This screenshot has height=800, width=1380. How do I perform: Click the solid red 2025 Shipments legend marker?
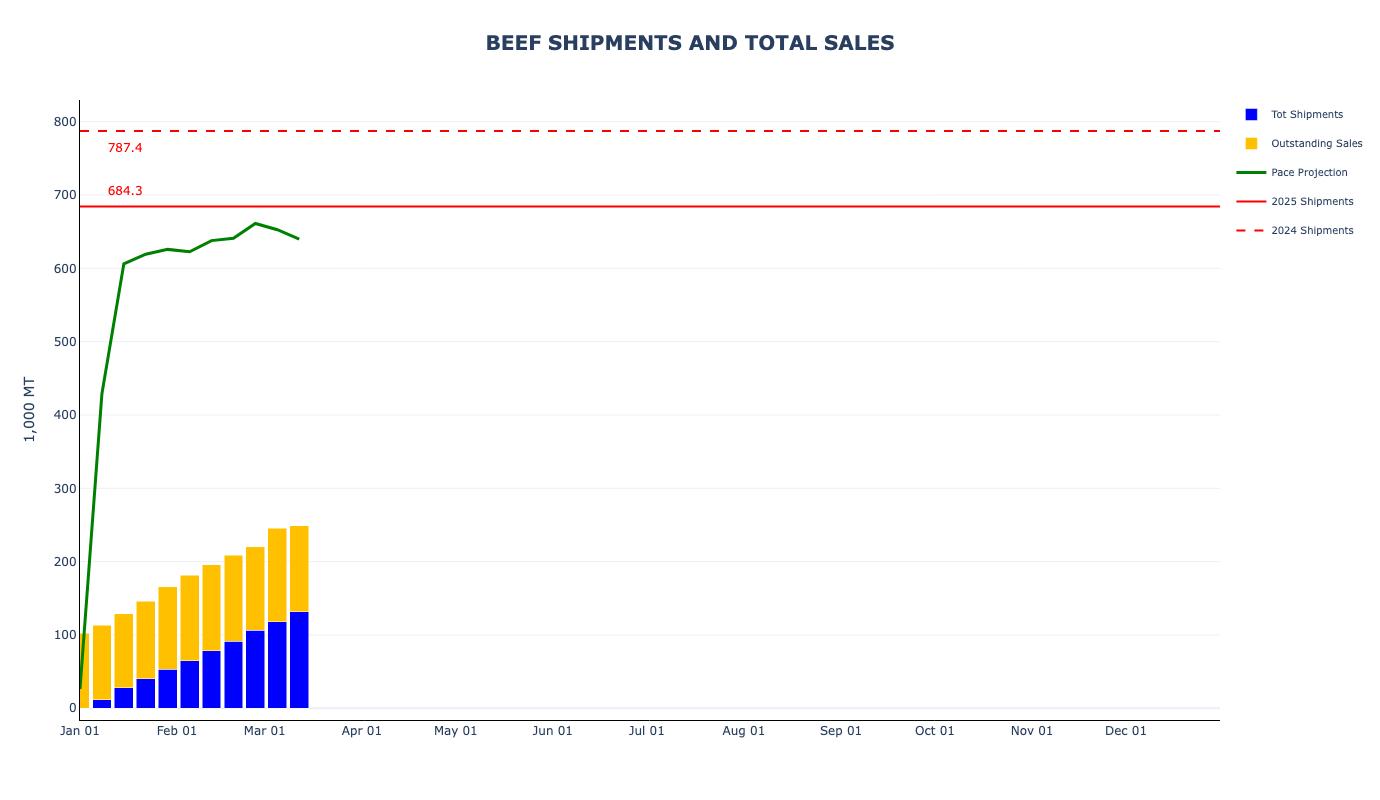(x=1251, y=202)
